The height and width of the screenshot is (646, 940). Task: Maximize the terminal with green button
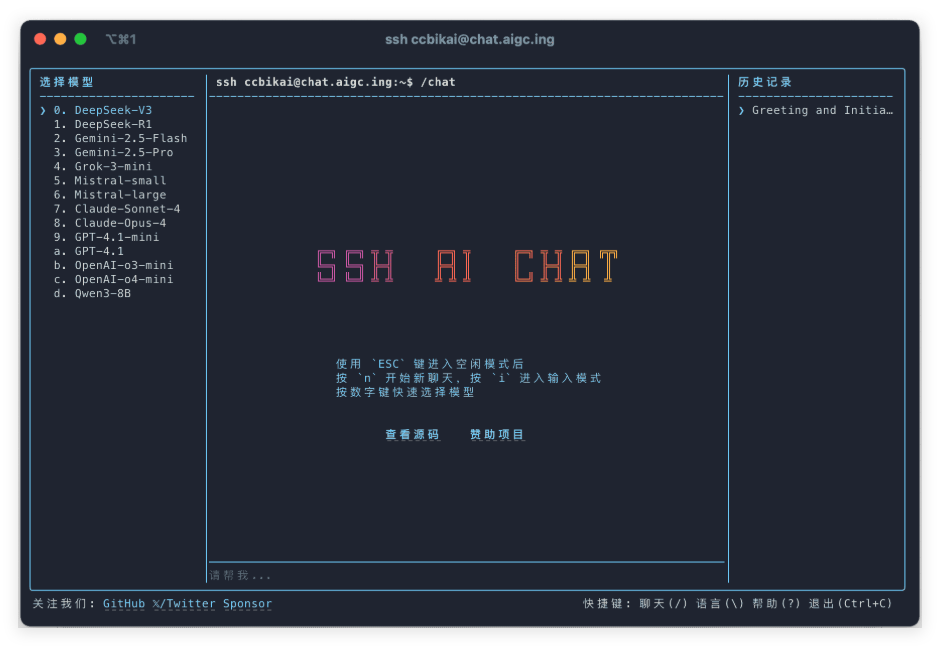80,39
